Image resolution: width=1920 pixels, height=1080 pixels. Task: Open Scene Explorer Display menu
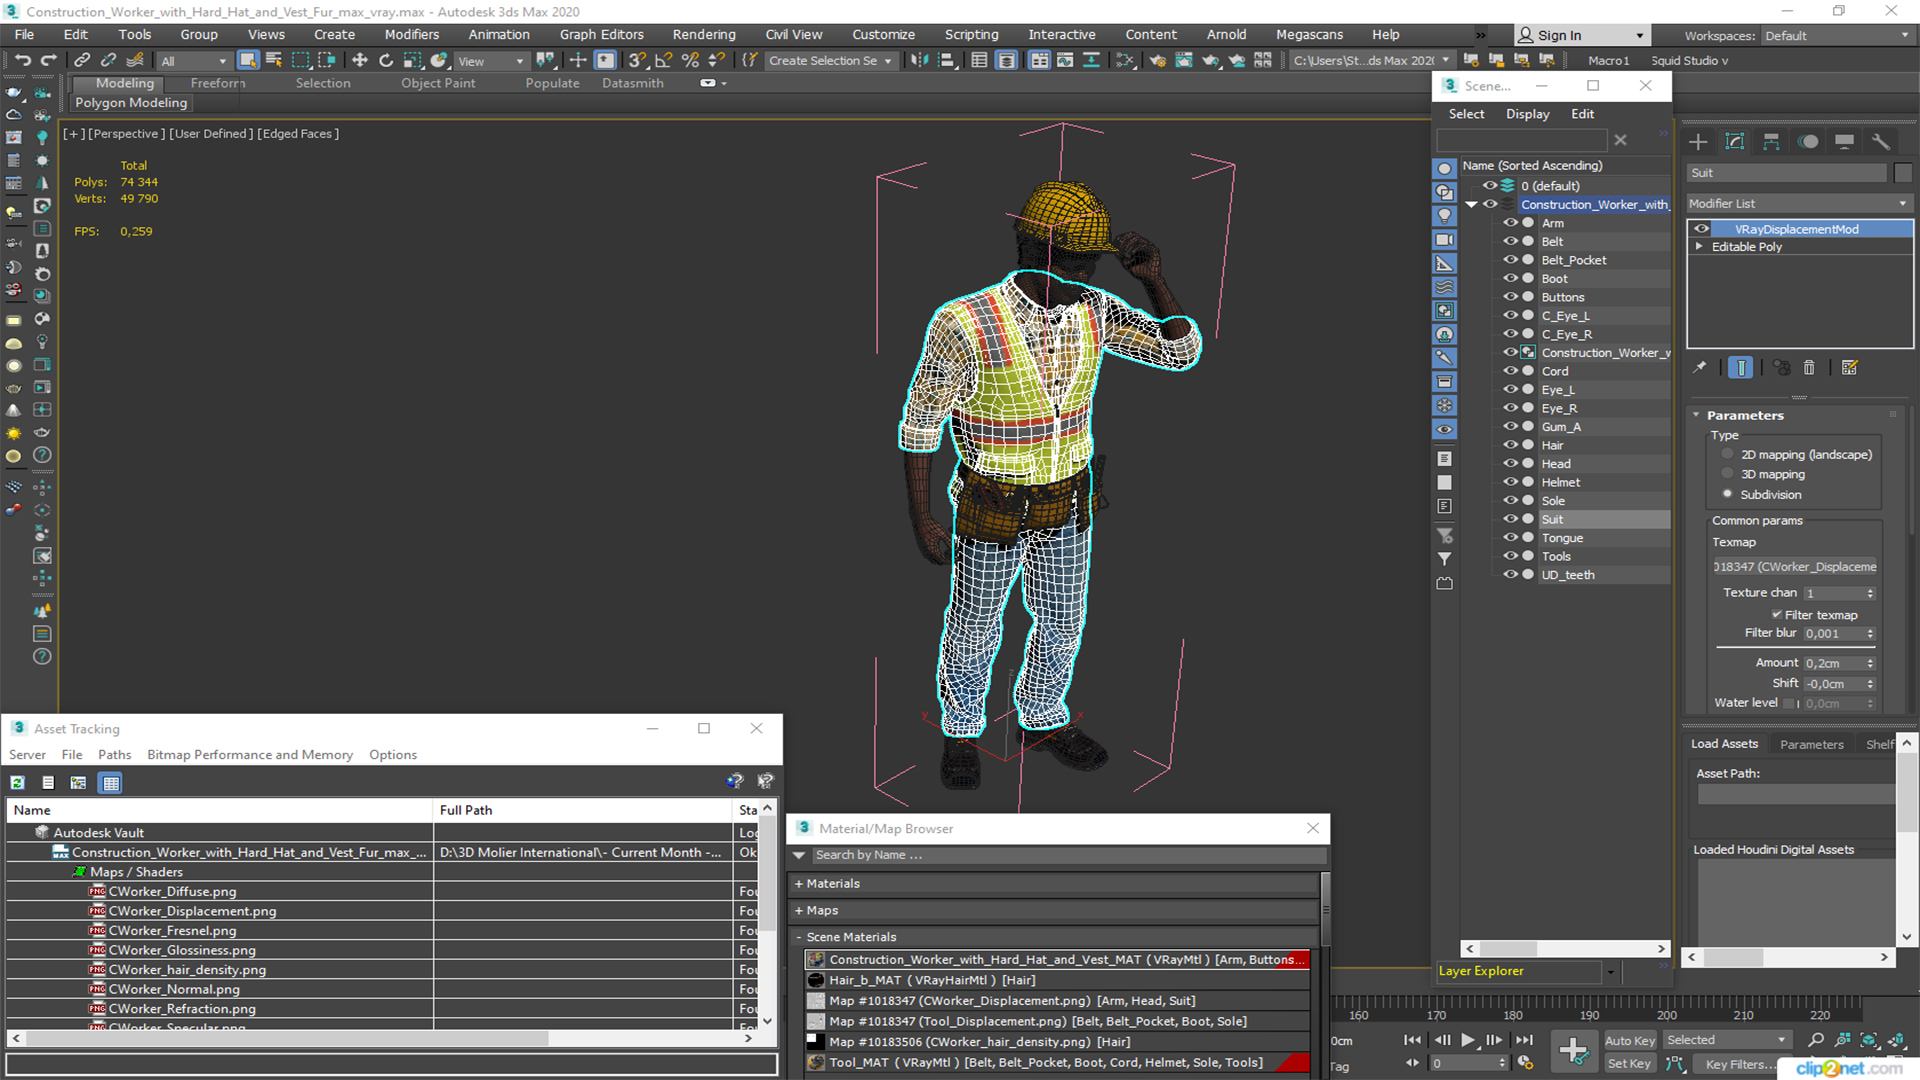coord(1527,114)
